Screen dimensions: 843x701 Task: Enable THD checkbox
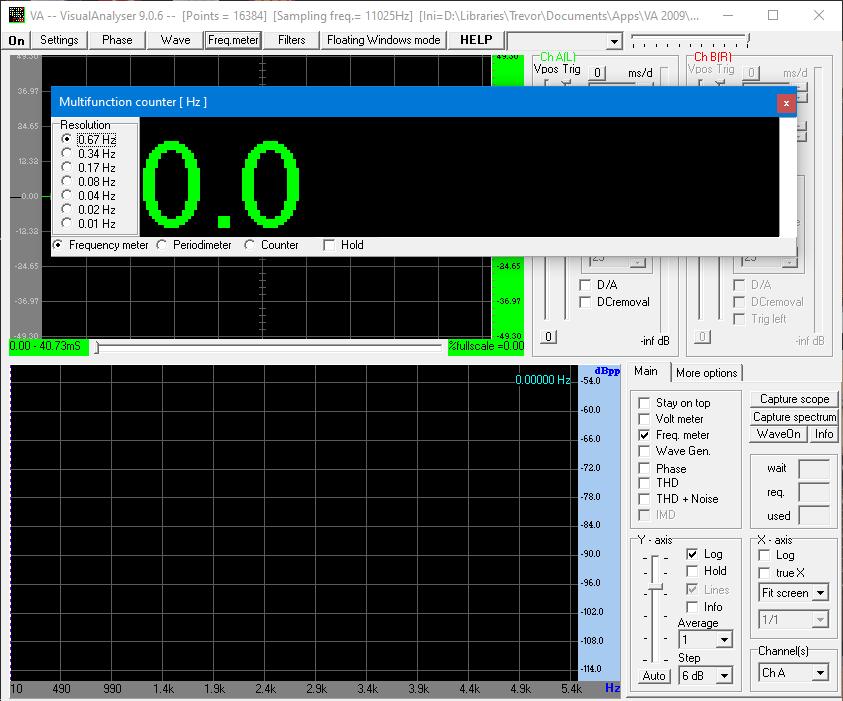pyautogui.click(x=644, y=483)
